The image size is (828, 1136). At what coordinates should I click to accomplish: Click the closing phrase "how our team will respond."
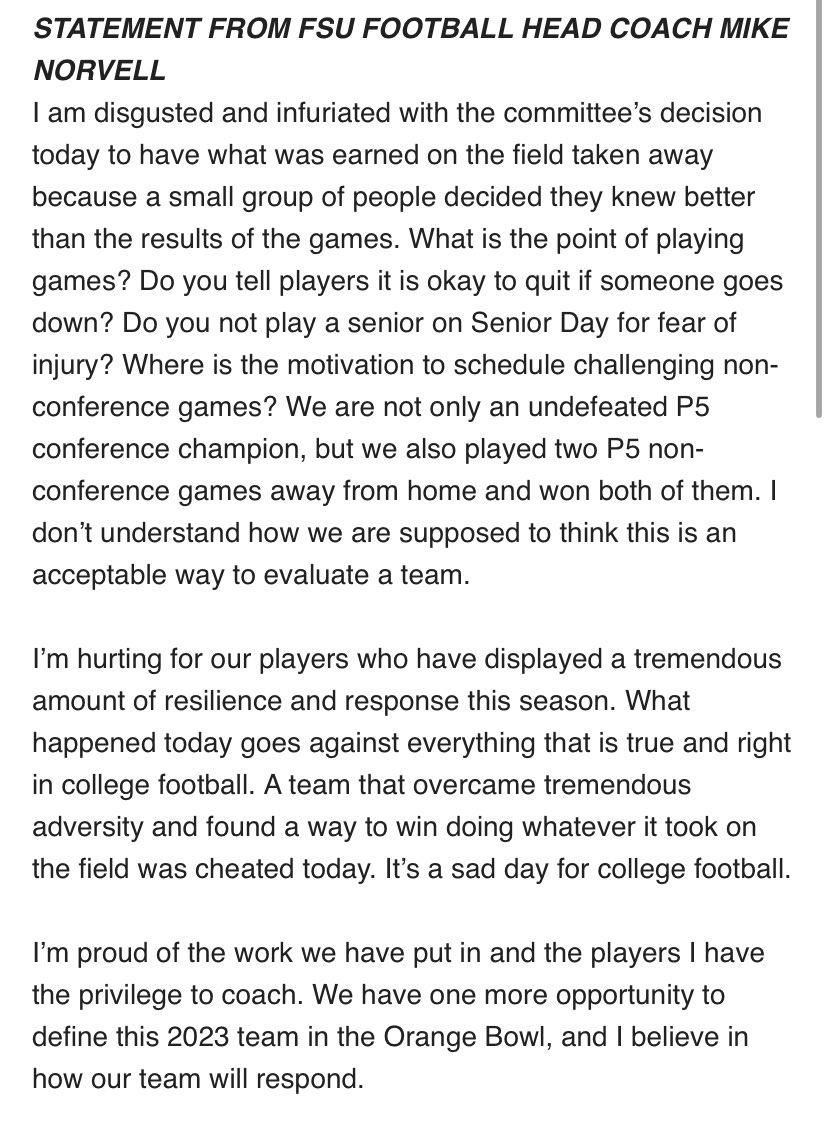click(x=197, y=1079)
